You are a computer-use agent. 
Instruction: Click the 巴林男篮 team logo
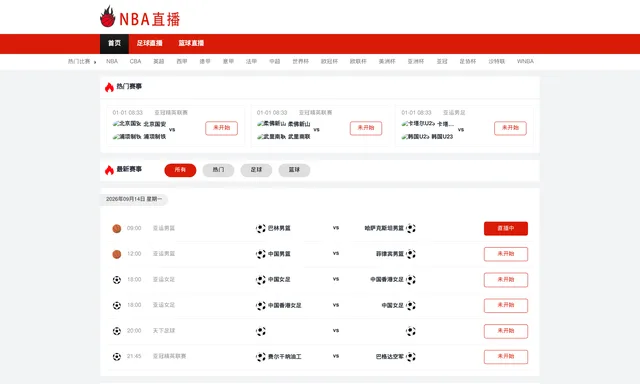click(x=261, y=229)
